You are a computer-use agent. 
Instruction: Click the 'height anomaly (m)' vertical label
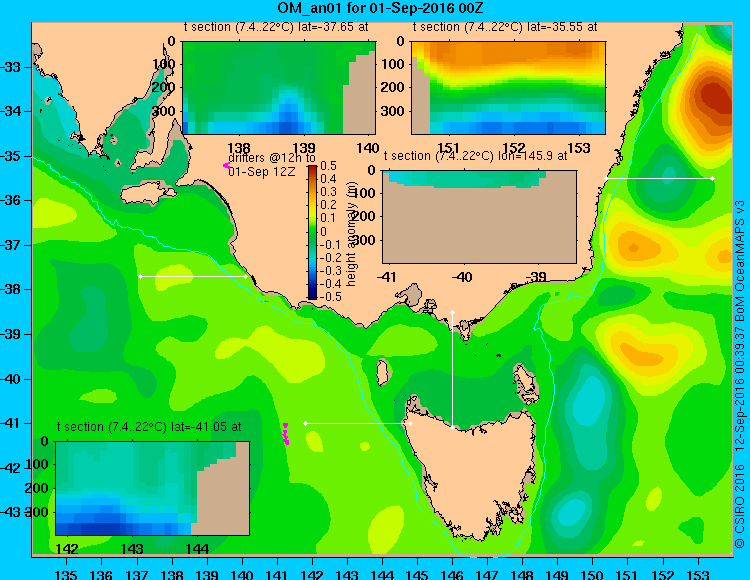(x=352, y=234)
